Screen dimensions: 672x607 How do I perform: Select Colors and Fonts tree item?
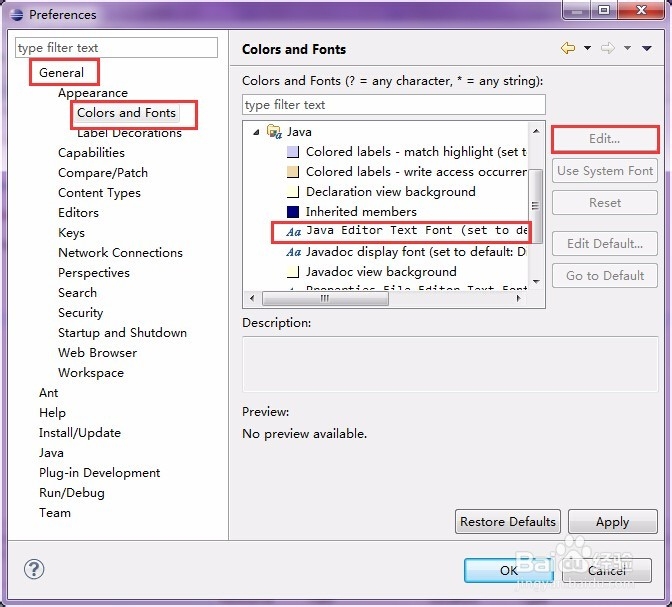tap(126, 113)
